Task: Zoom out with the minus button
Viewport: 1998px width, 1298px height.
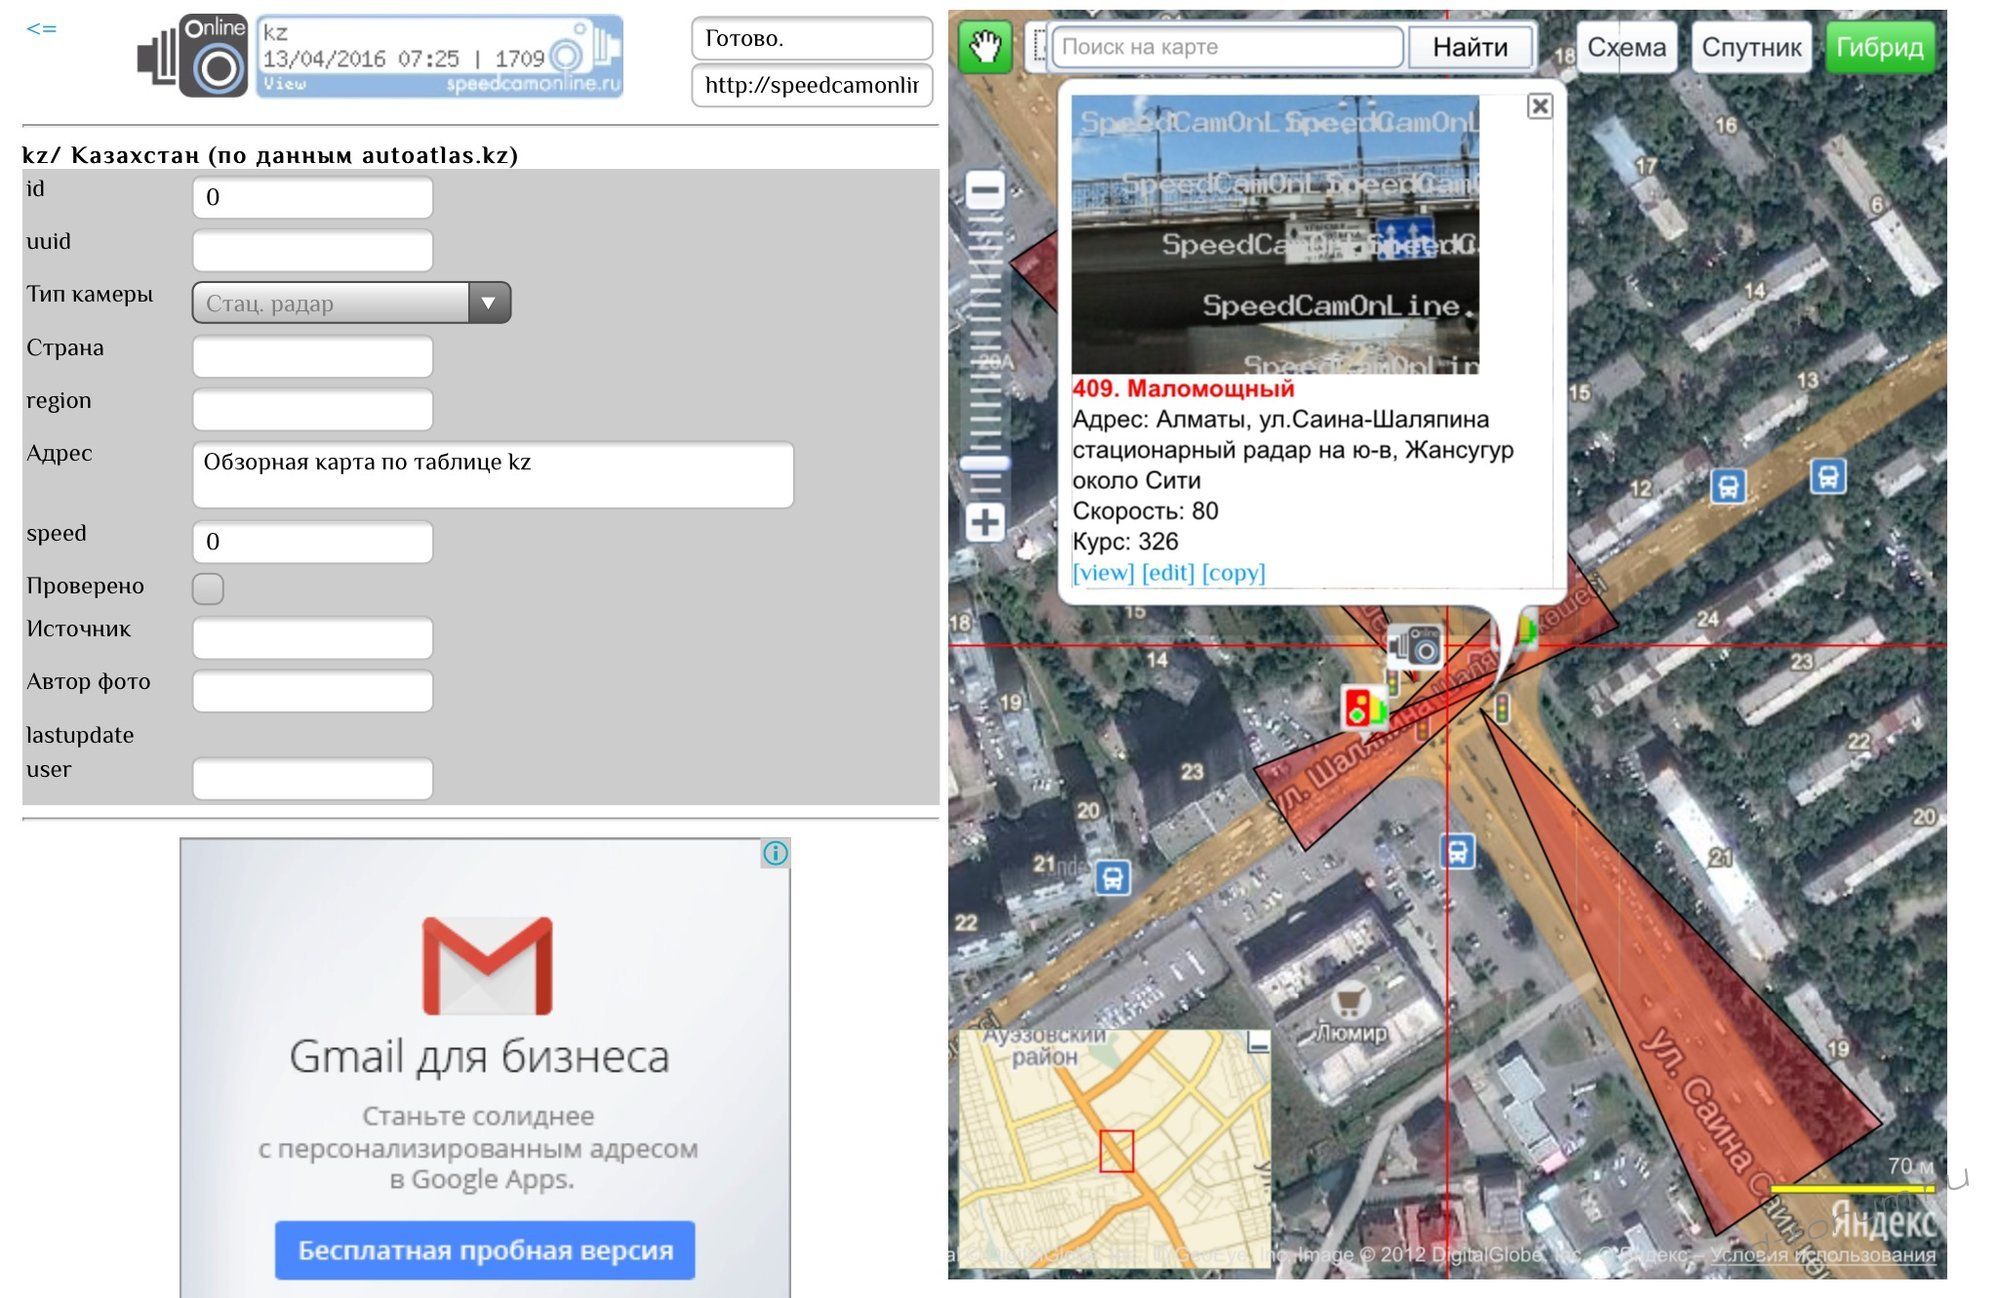Action: click(985, 189)
